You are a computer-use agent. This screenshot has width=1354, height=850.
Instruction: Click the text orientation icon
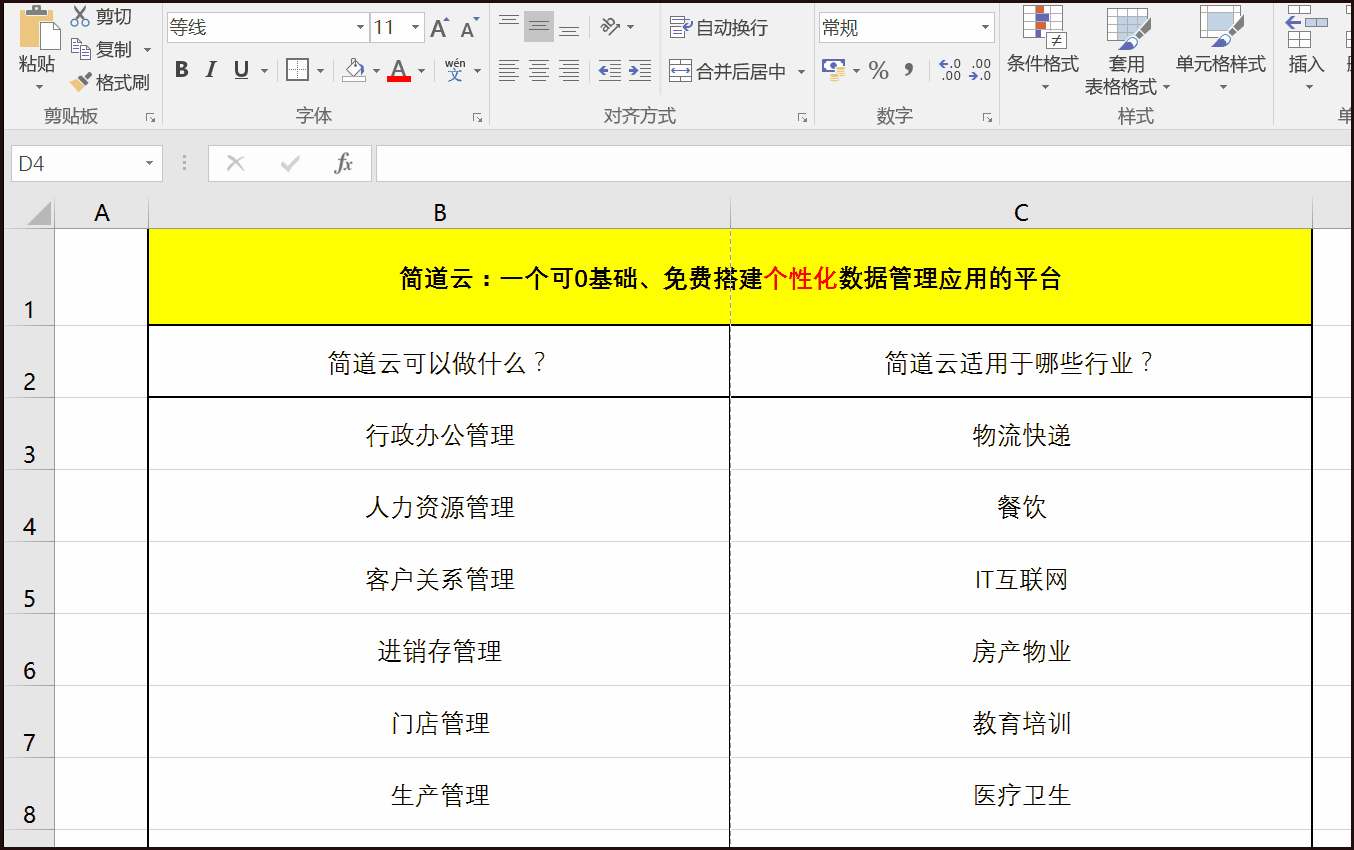point(611,26)
